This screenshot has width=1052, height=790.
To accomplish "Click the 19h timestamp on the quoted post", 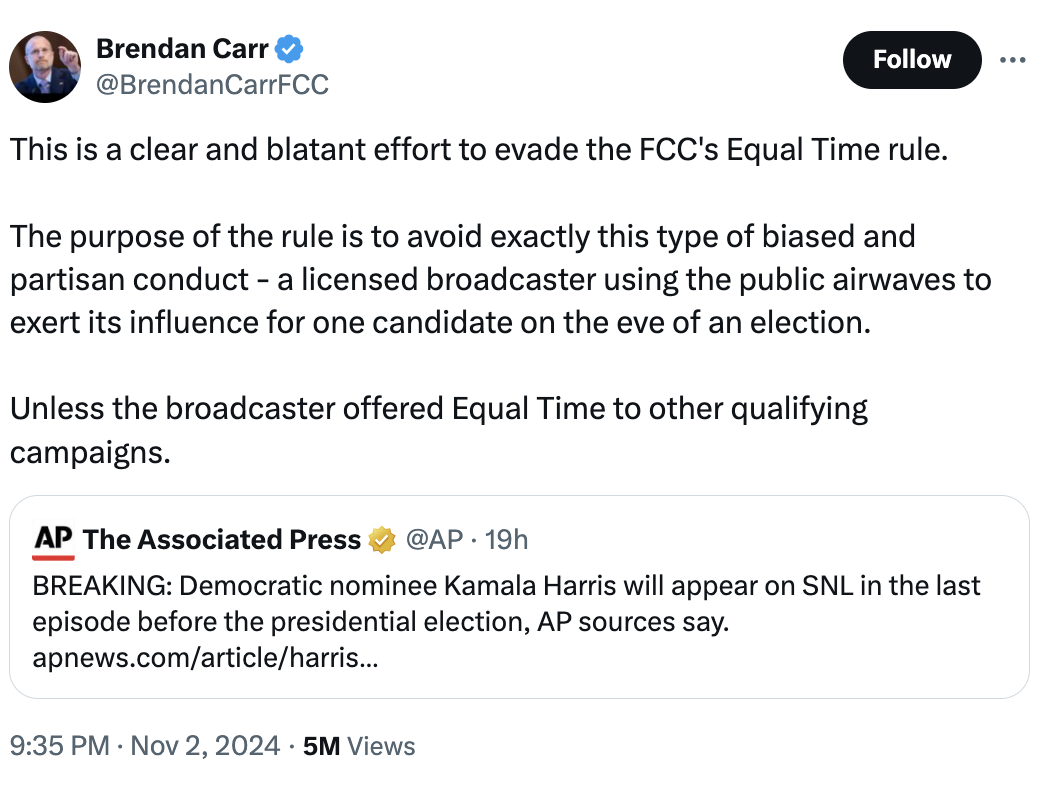I will point(506,540).
